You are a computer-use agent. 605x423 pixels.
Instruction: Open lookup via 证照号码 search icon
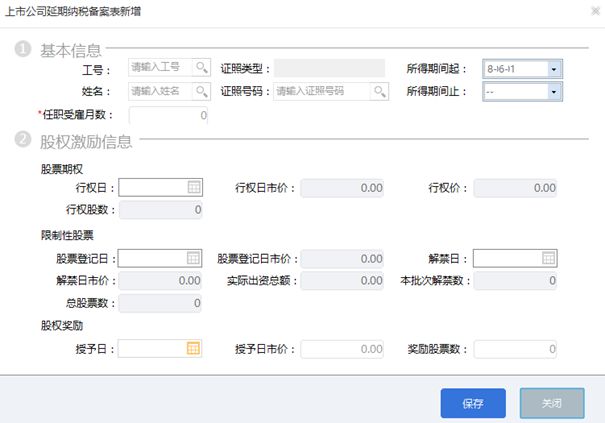[x=379, y=91]
